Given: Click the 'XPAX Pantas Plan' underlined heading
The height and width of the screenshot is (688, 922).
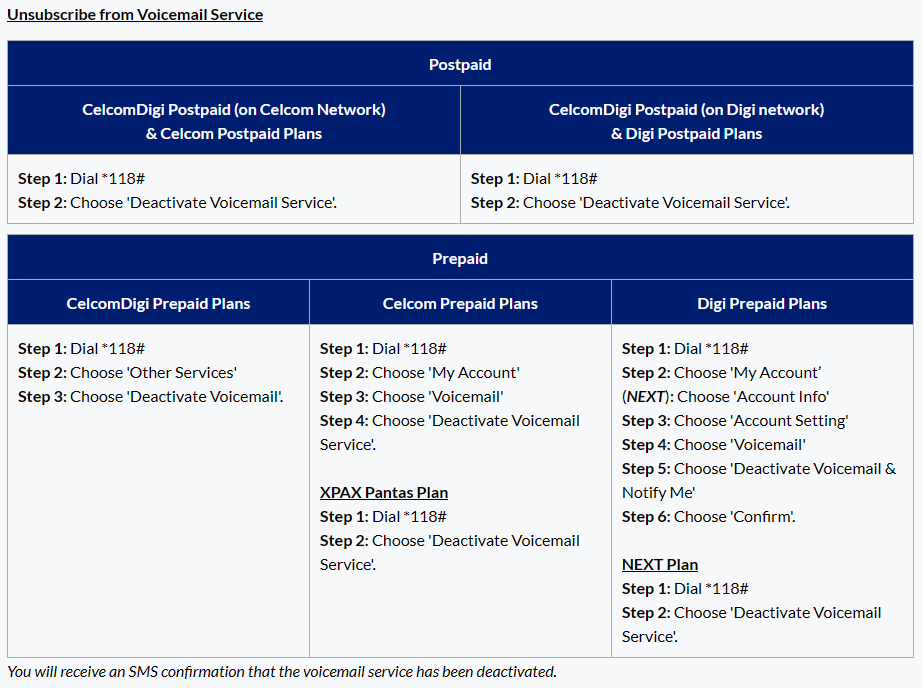Looking at the screenshot, I should point(384,493).
